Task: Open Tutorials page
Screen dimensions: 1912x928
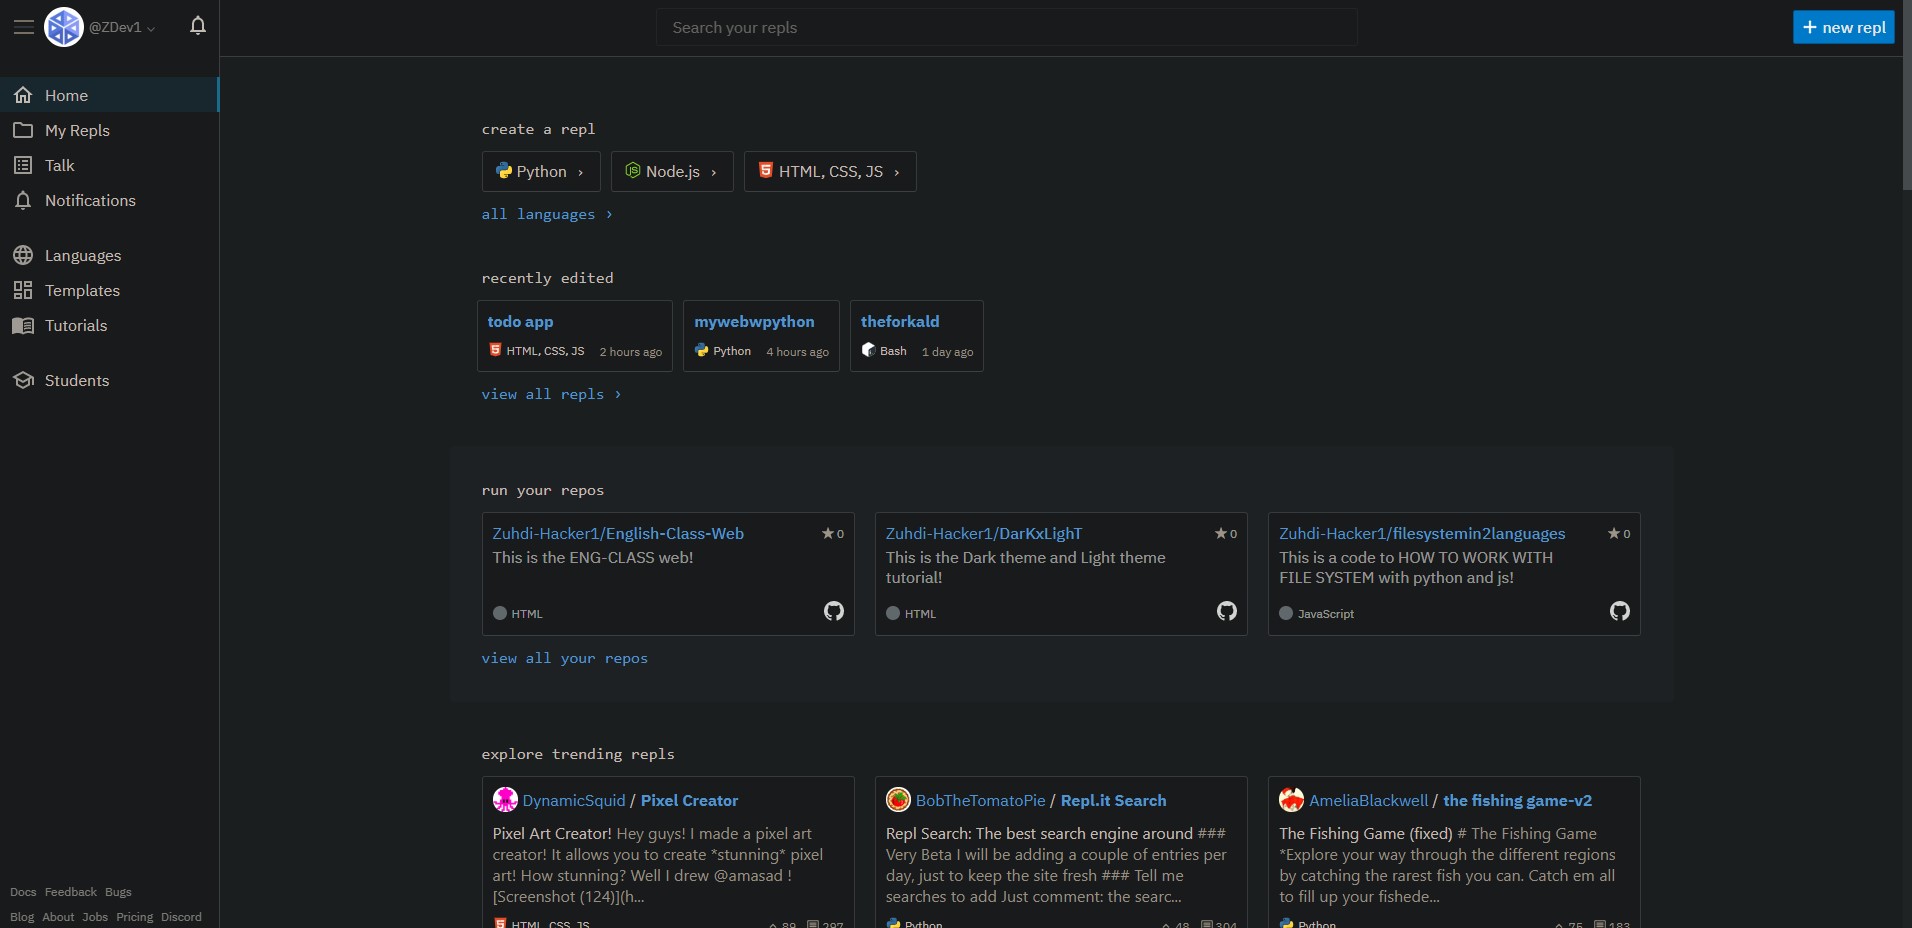Action: tap(109, 325)
